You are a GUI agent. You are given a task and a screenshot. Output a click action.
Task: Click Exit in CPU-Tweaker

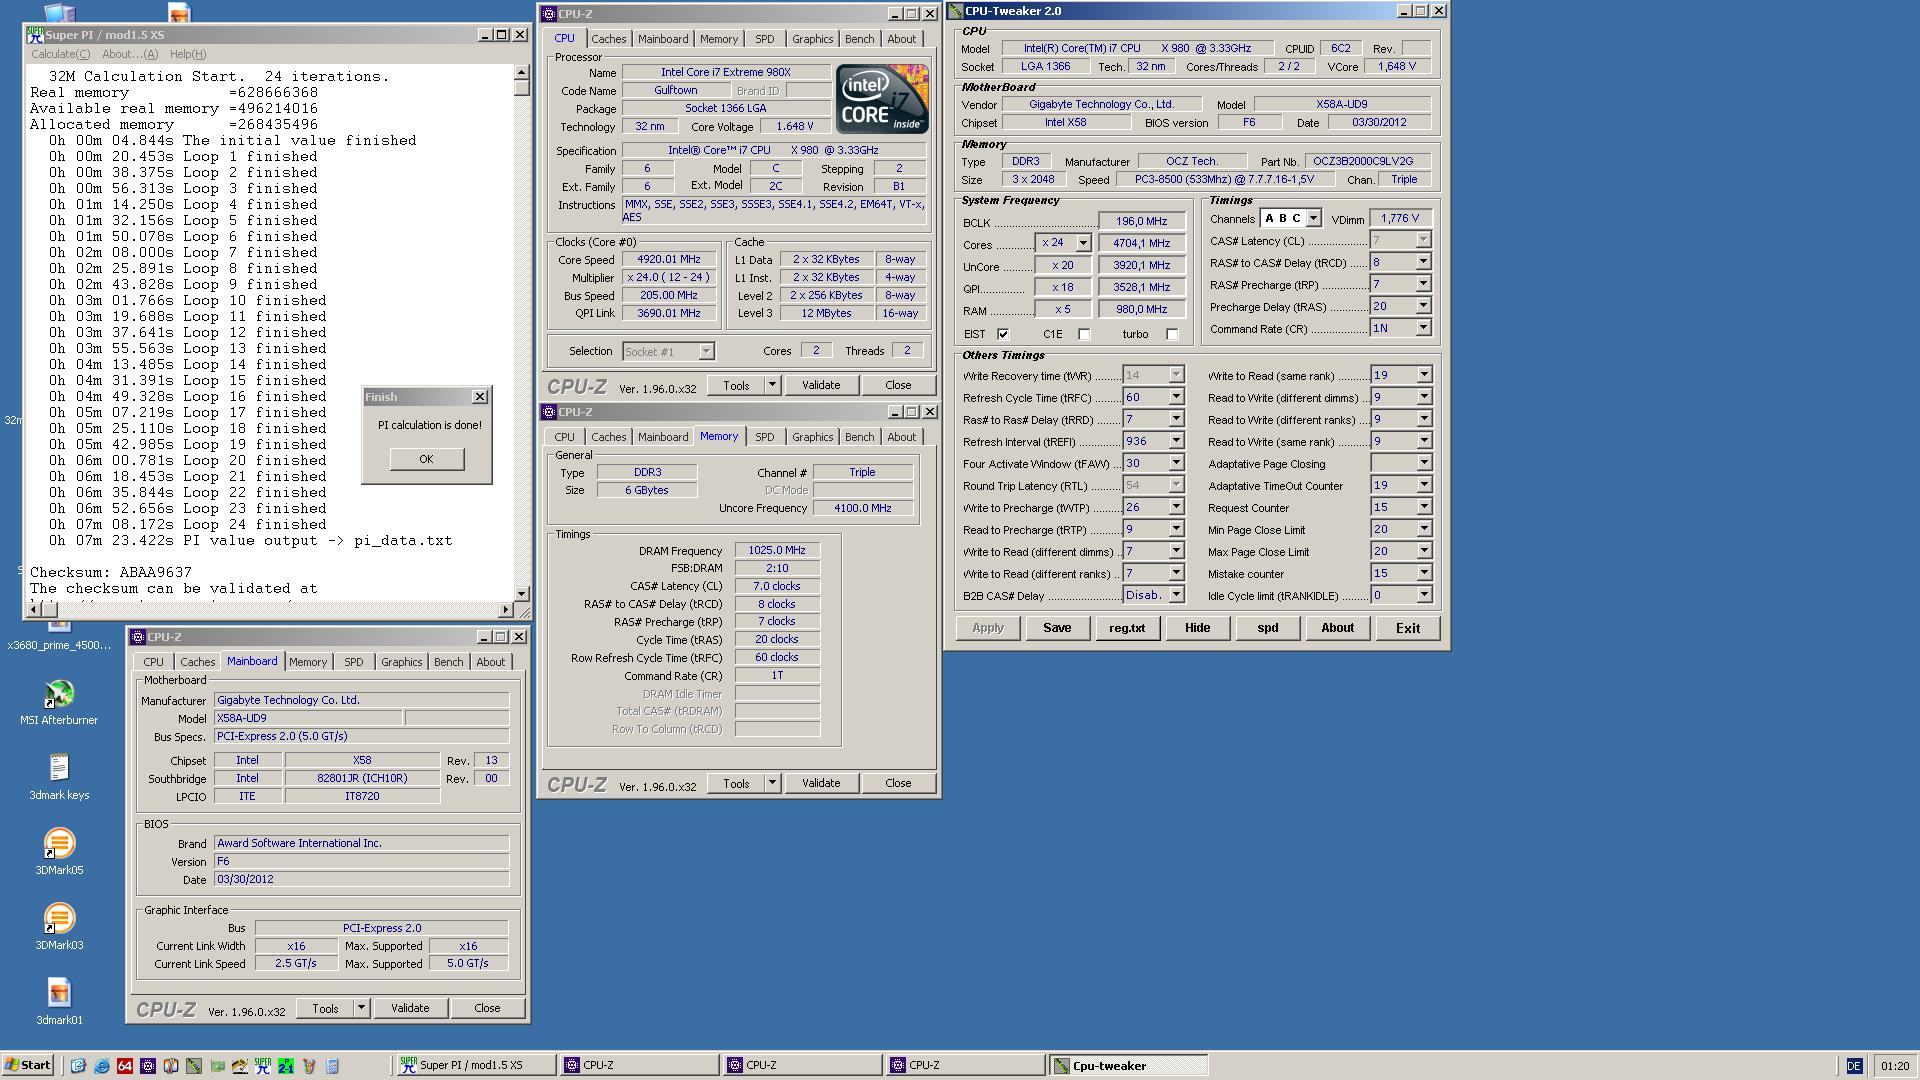pyautogui.click(x=1407, y=628)
